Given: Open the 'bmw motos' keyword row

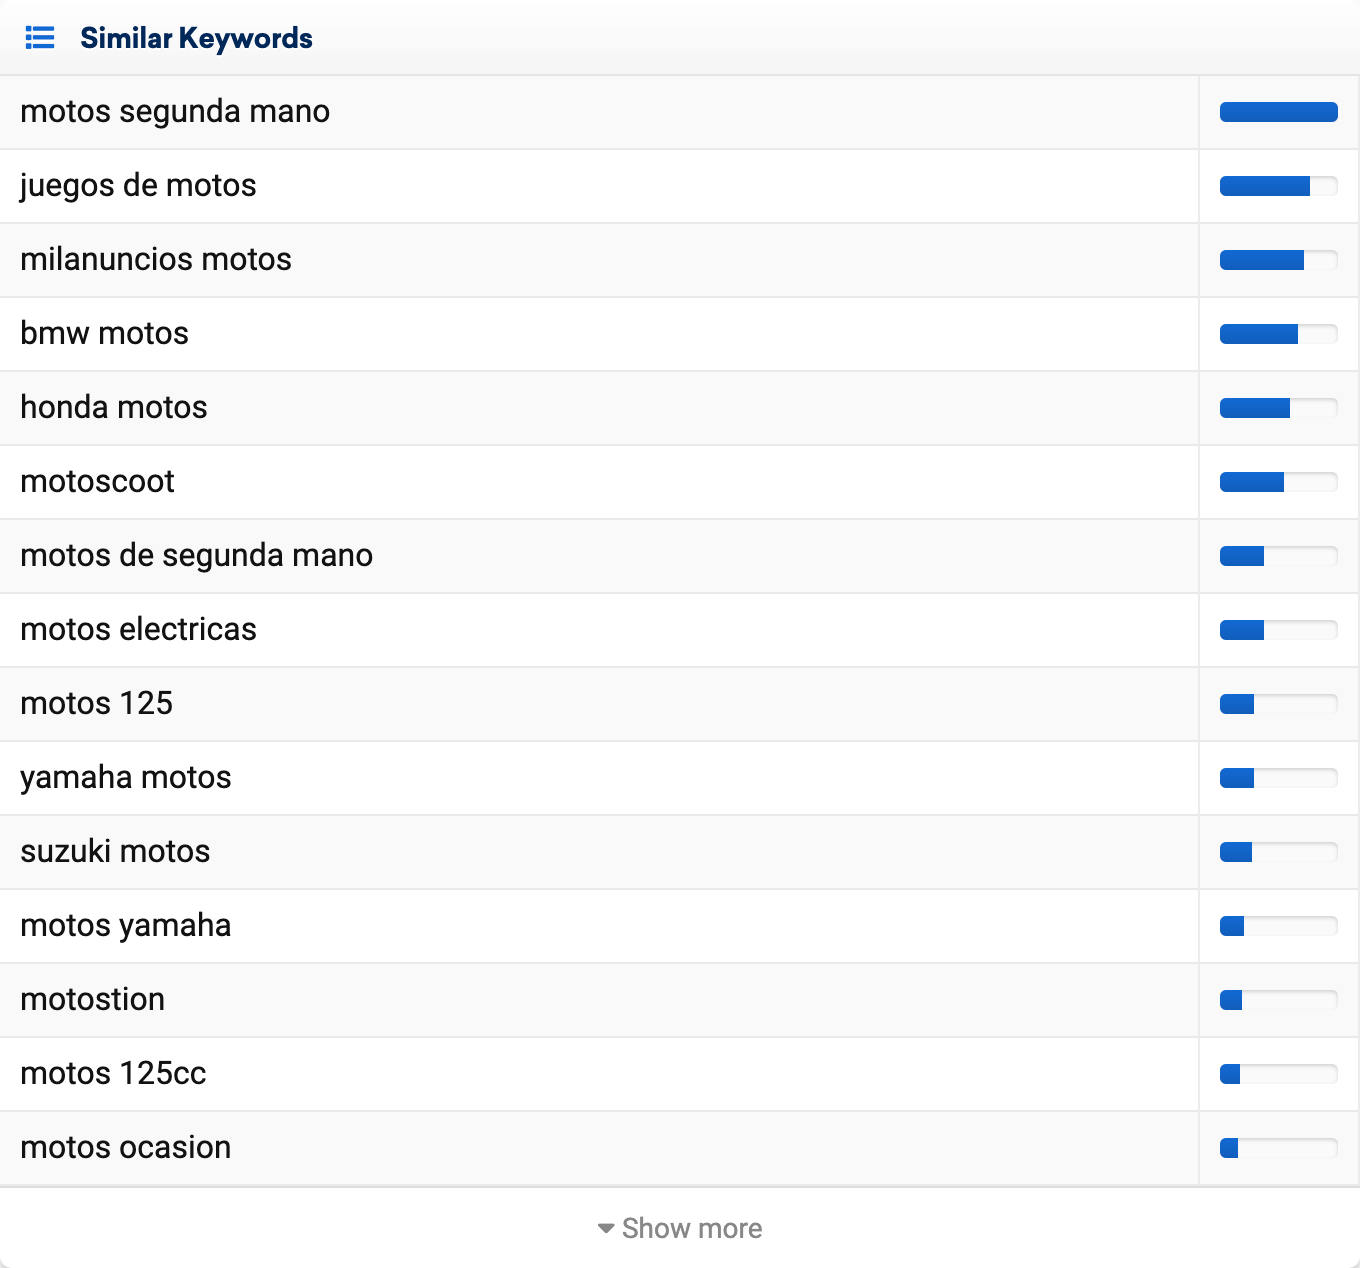Looking at the screenshot, I should pos(104,333).
